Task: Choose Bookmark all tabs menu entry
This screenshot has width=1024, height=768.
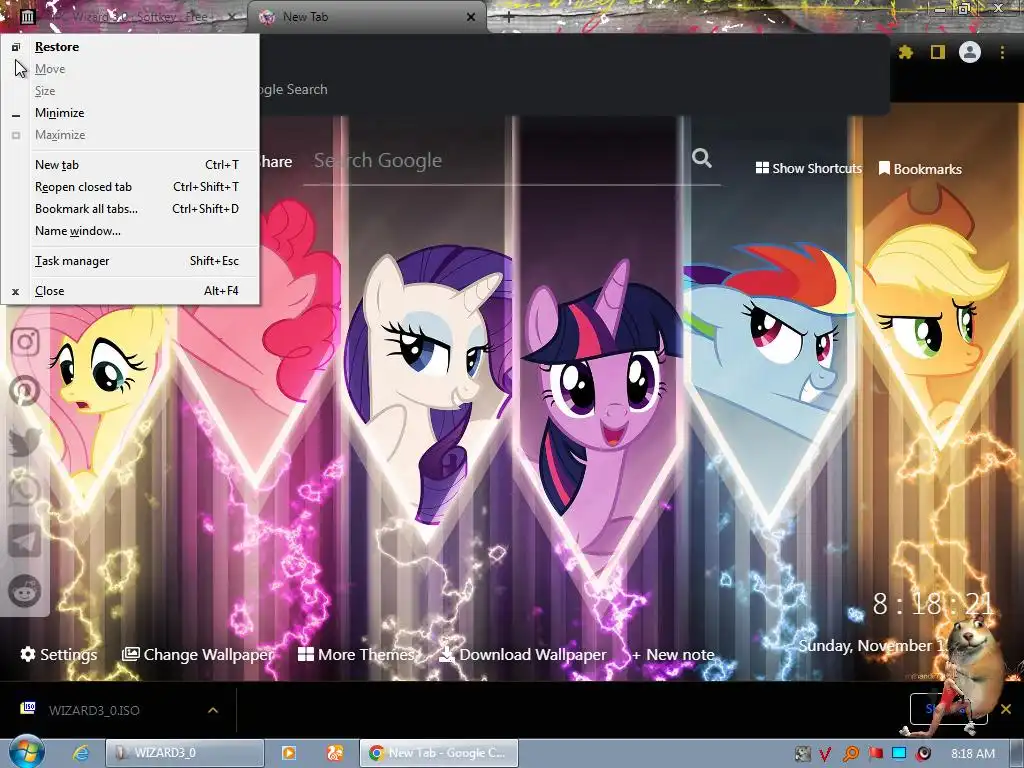Action: (x=130, y=209)
